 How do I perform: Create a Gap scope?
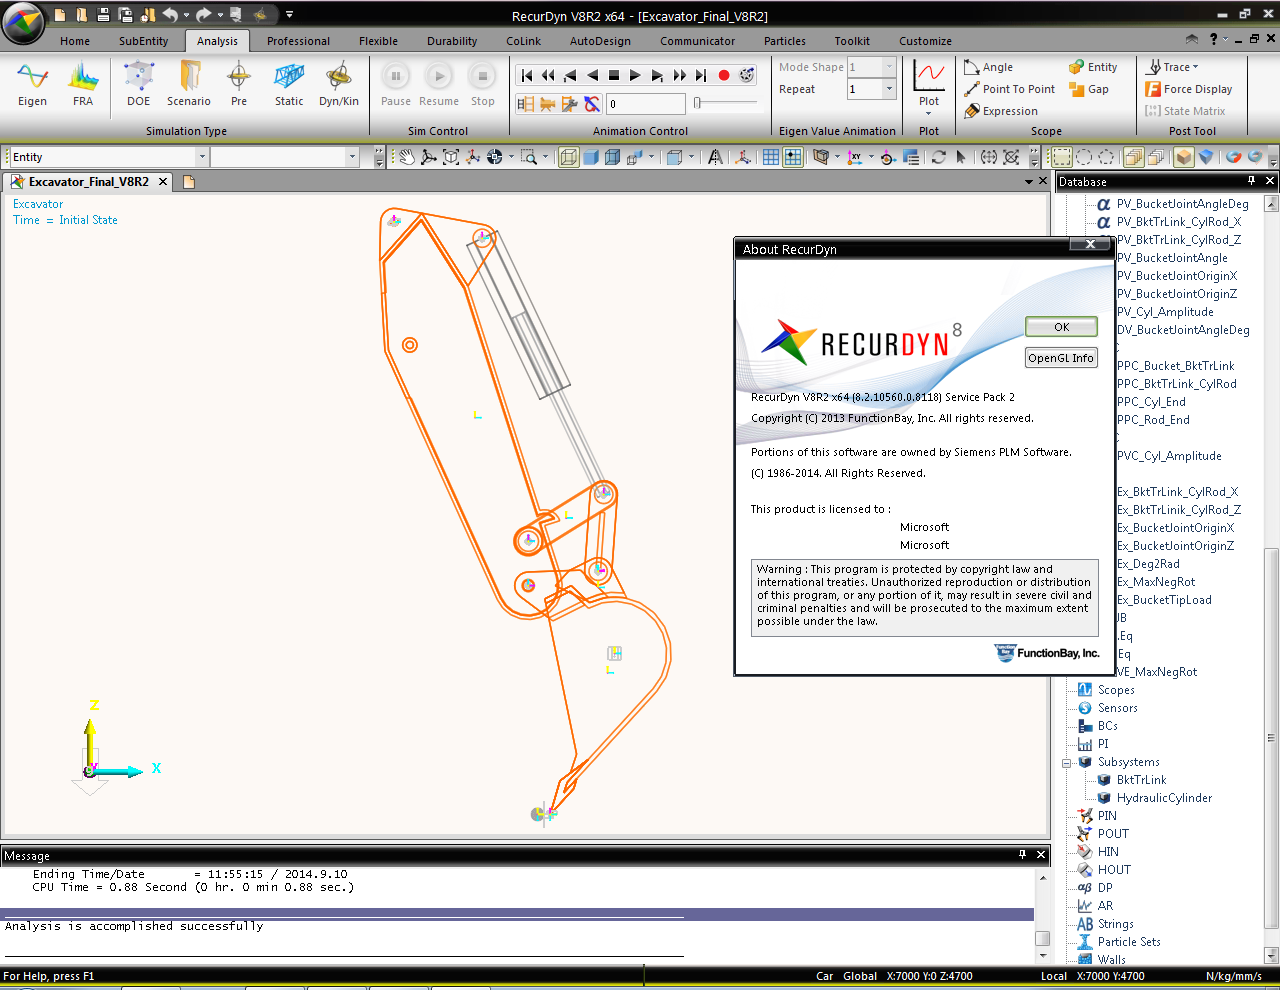tap(1089, 89)
